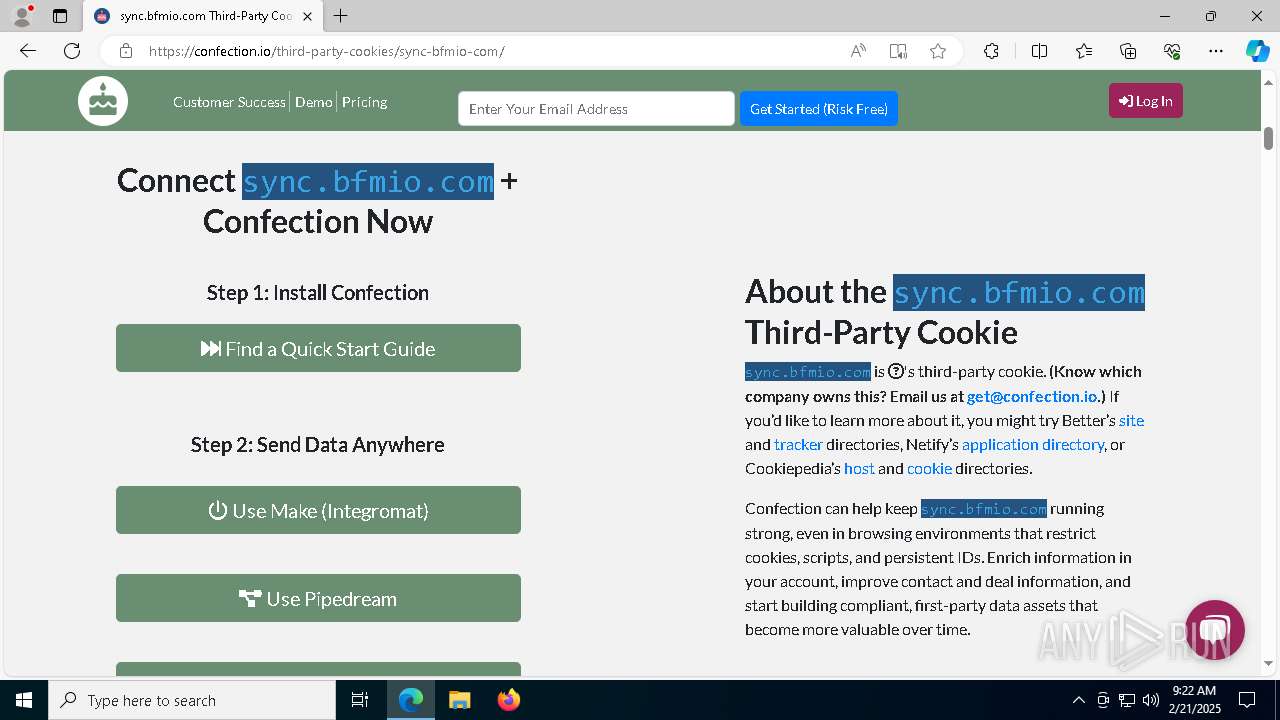Click the browser address bar URL

pos(326,51)
